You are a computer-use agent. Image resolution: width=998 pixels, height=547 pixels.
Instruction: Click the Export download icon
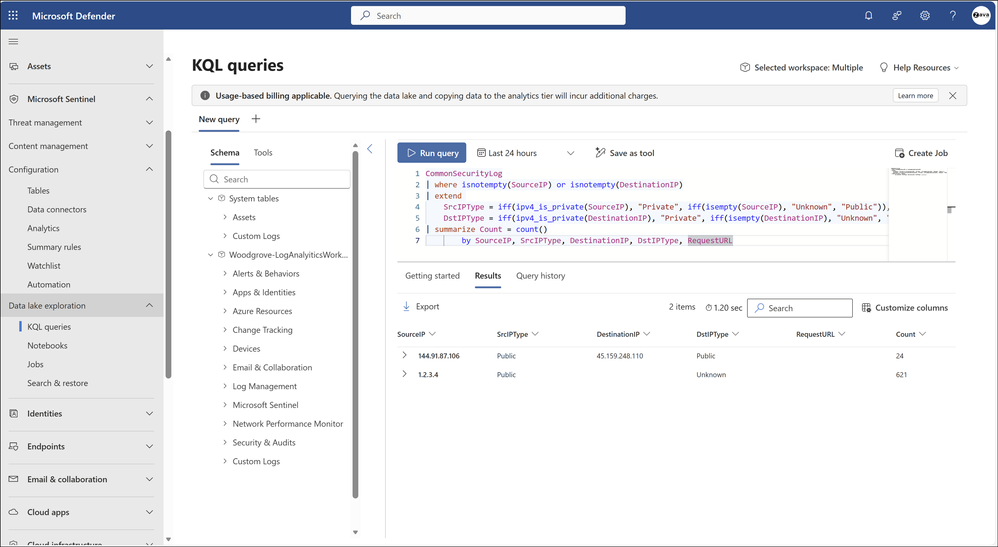(406, 306)
